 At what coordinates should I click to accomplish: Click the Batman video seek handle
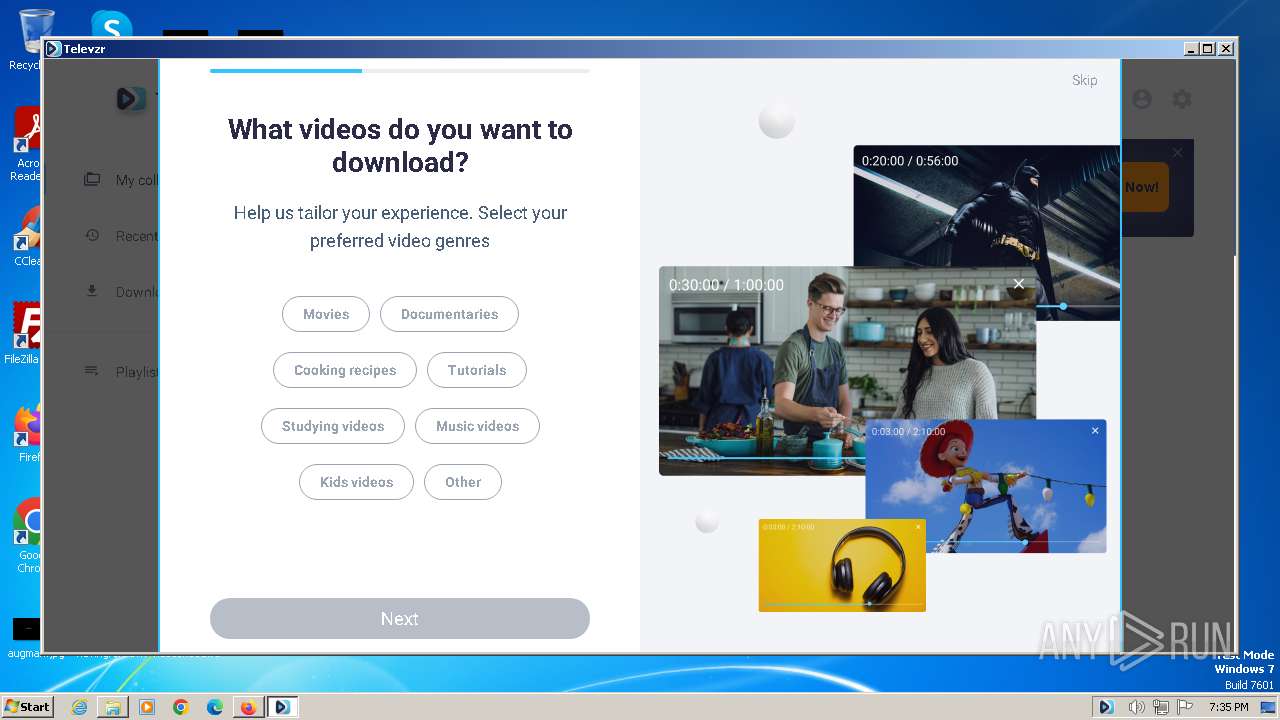(1063, 306)
